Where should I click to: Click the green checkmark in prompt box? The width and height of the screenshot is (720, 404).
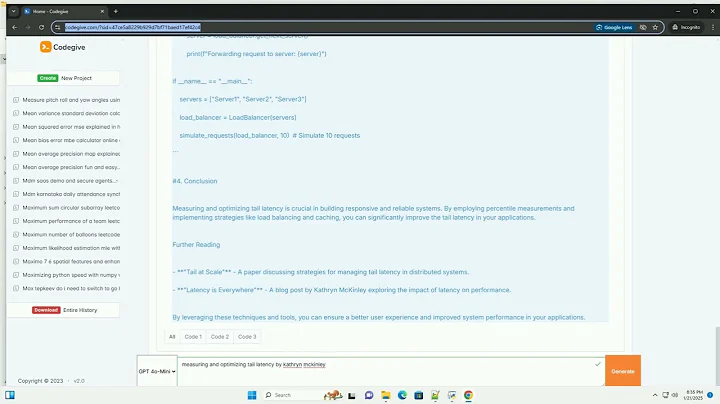coord(597,364)
